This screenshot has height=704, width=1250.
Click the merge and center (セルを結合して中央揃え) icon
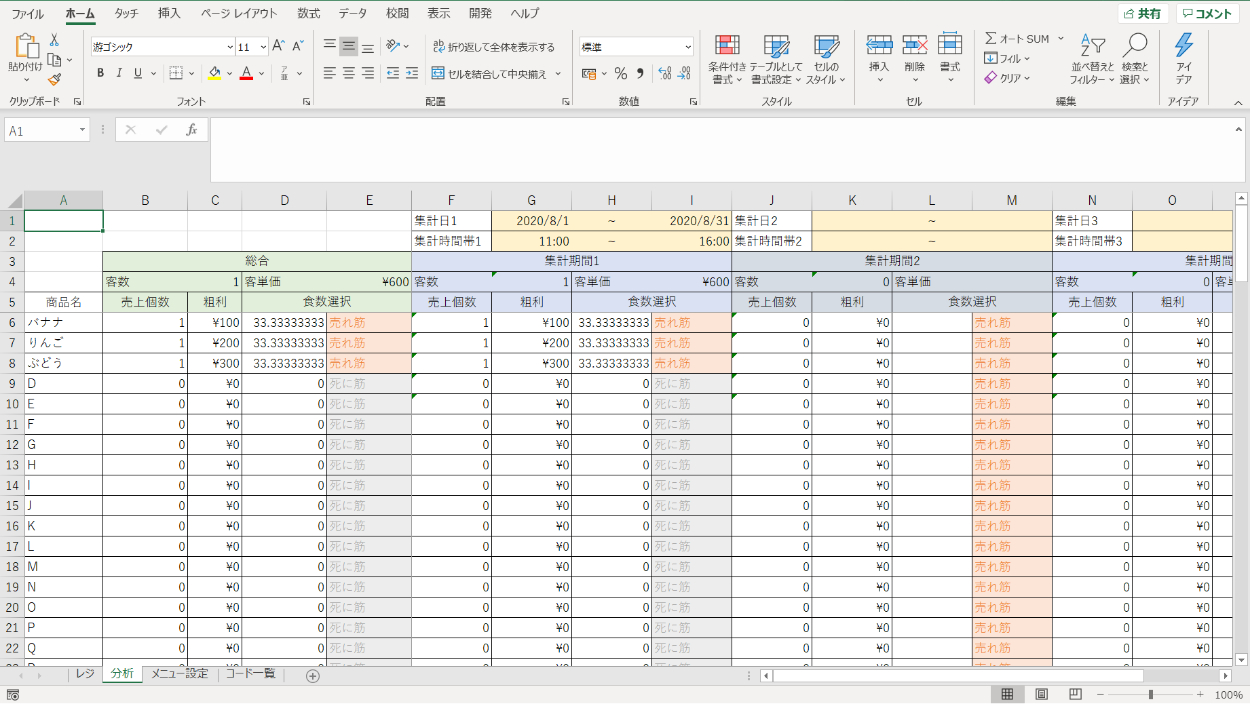click(x=439, y=73)
